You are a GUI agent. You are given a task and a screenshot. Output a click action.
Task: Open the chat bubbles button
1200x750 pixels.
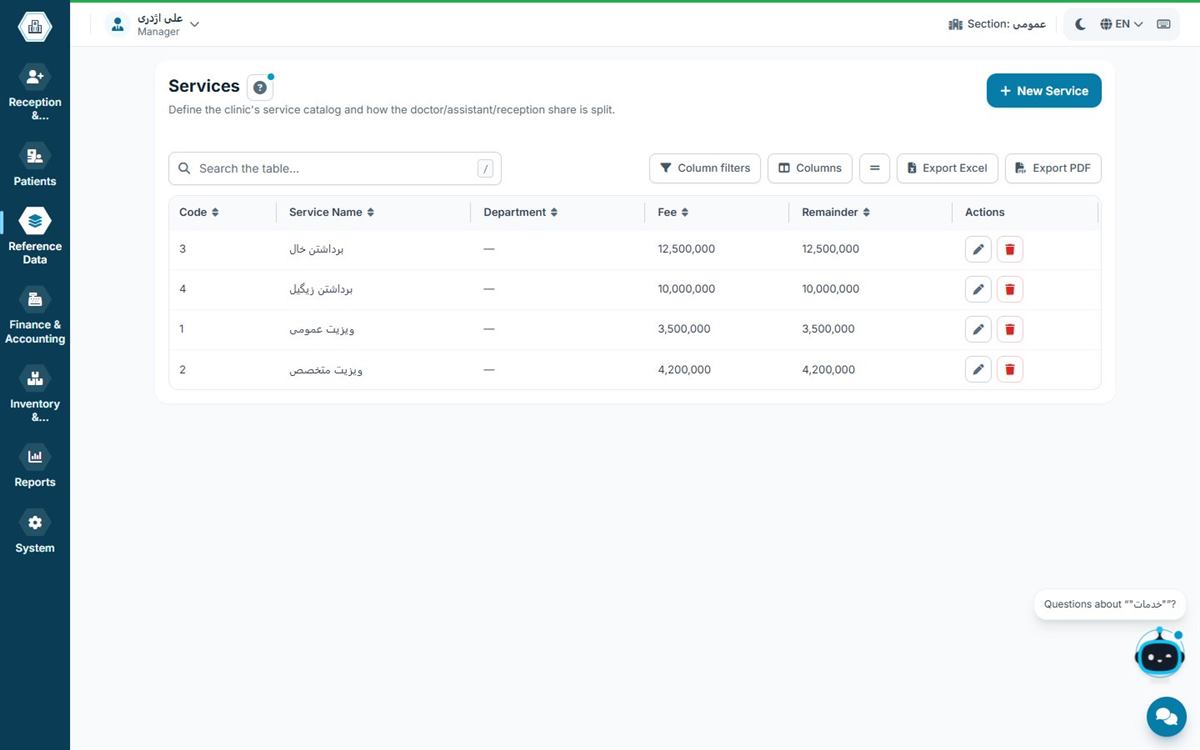1166,716
